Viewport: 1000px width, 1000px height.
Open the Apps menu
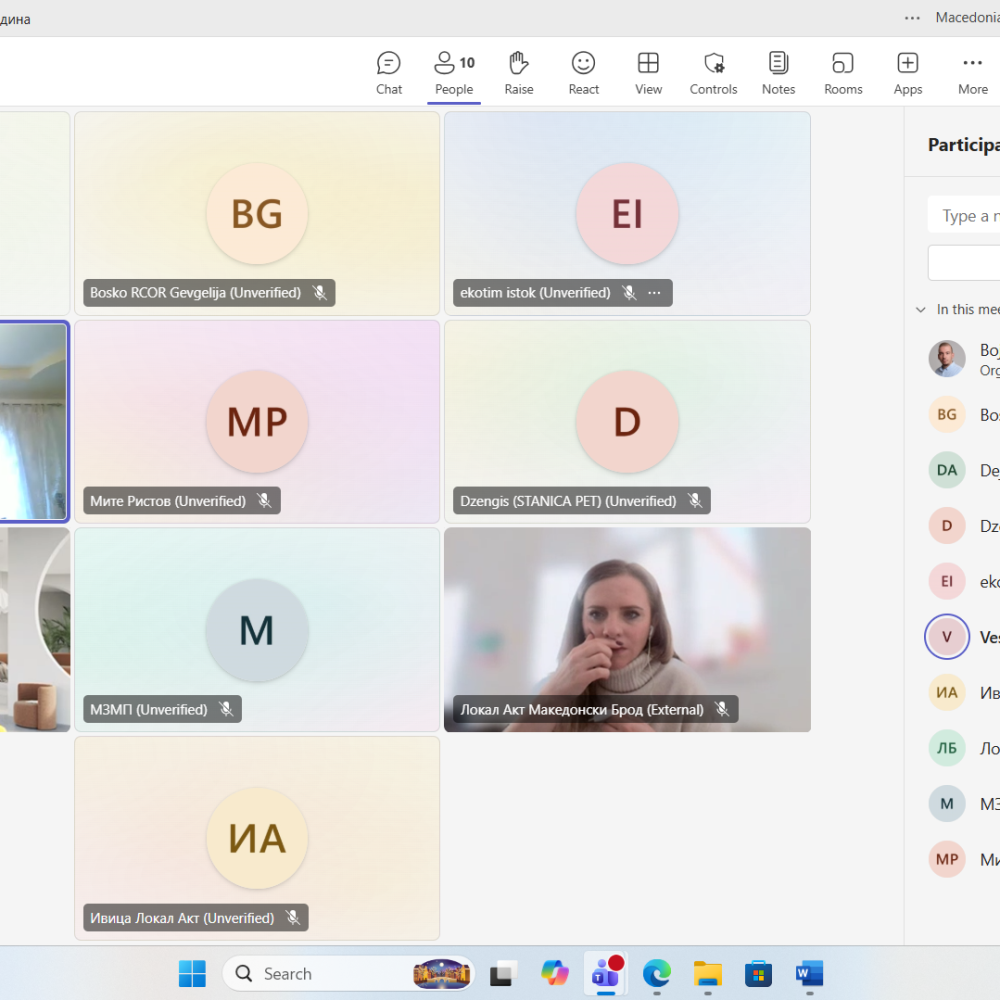908,73
